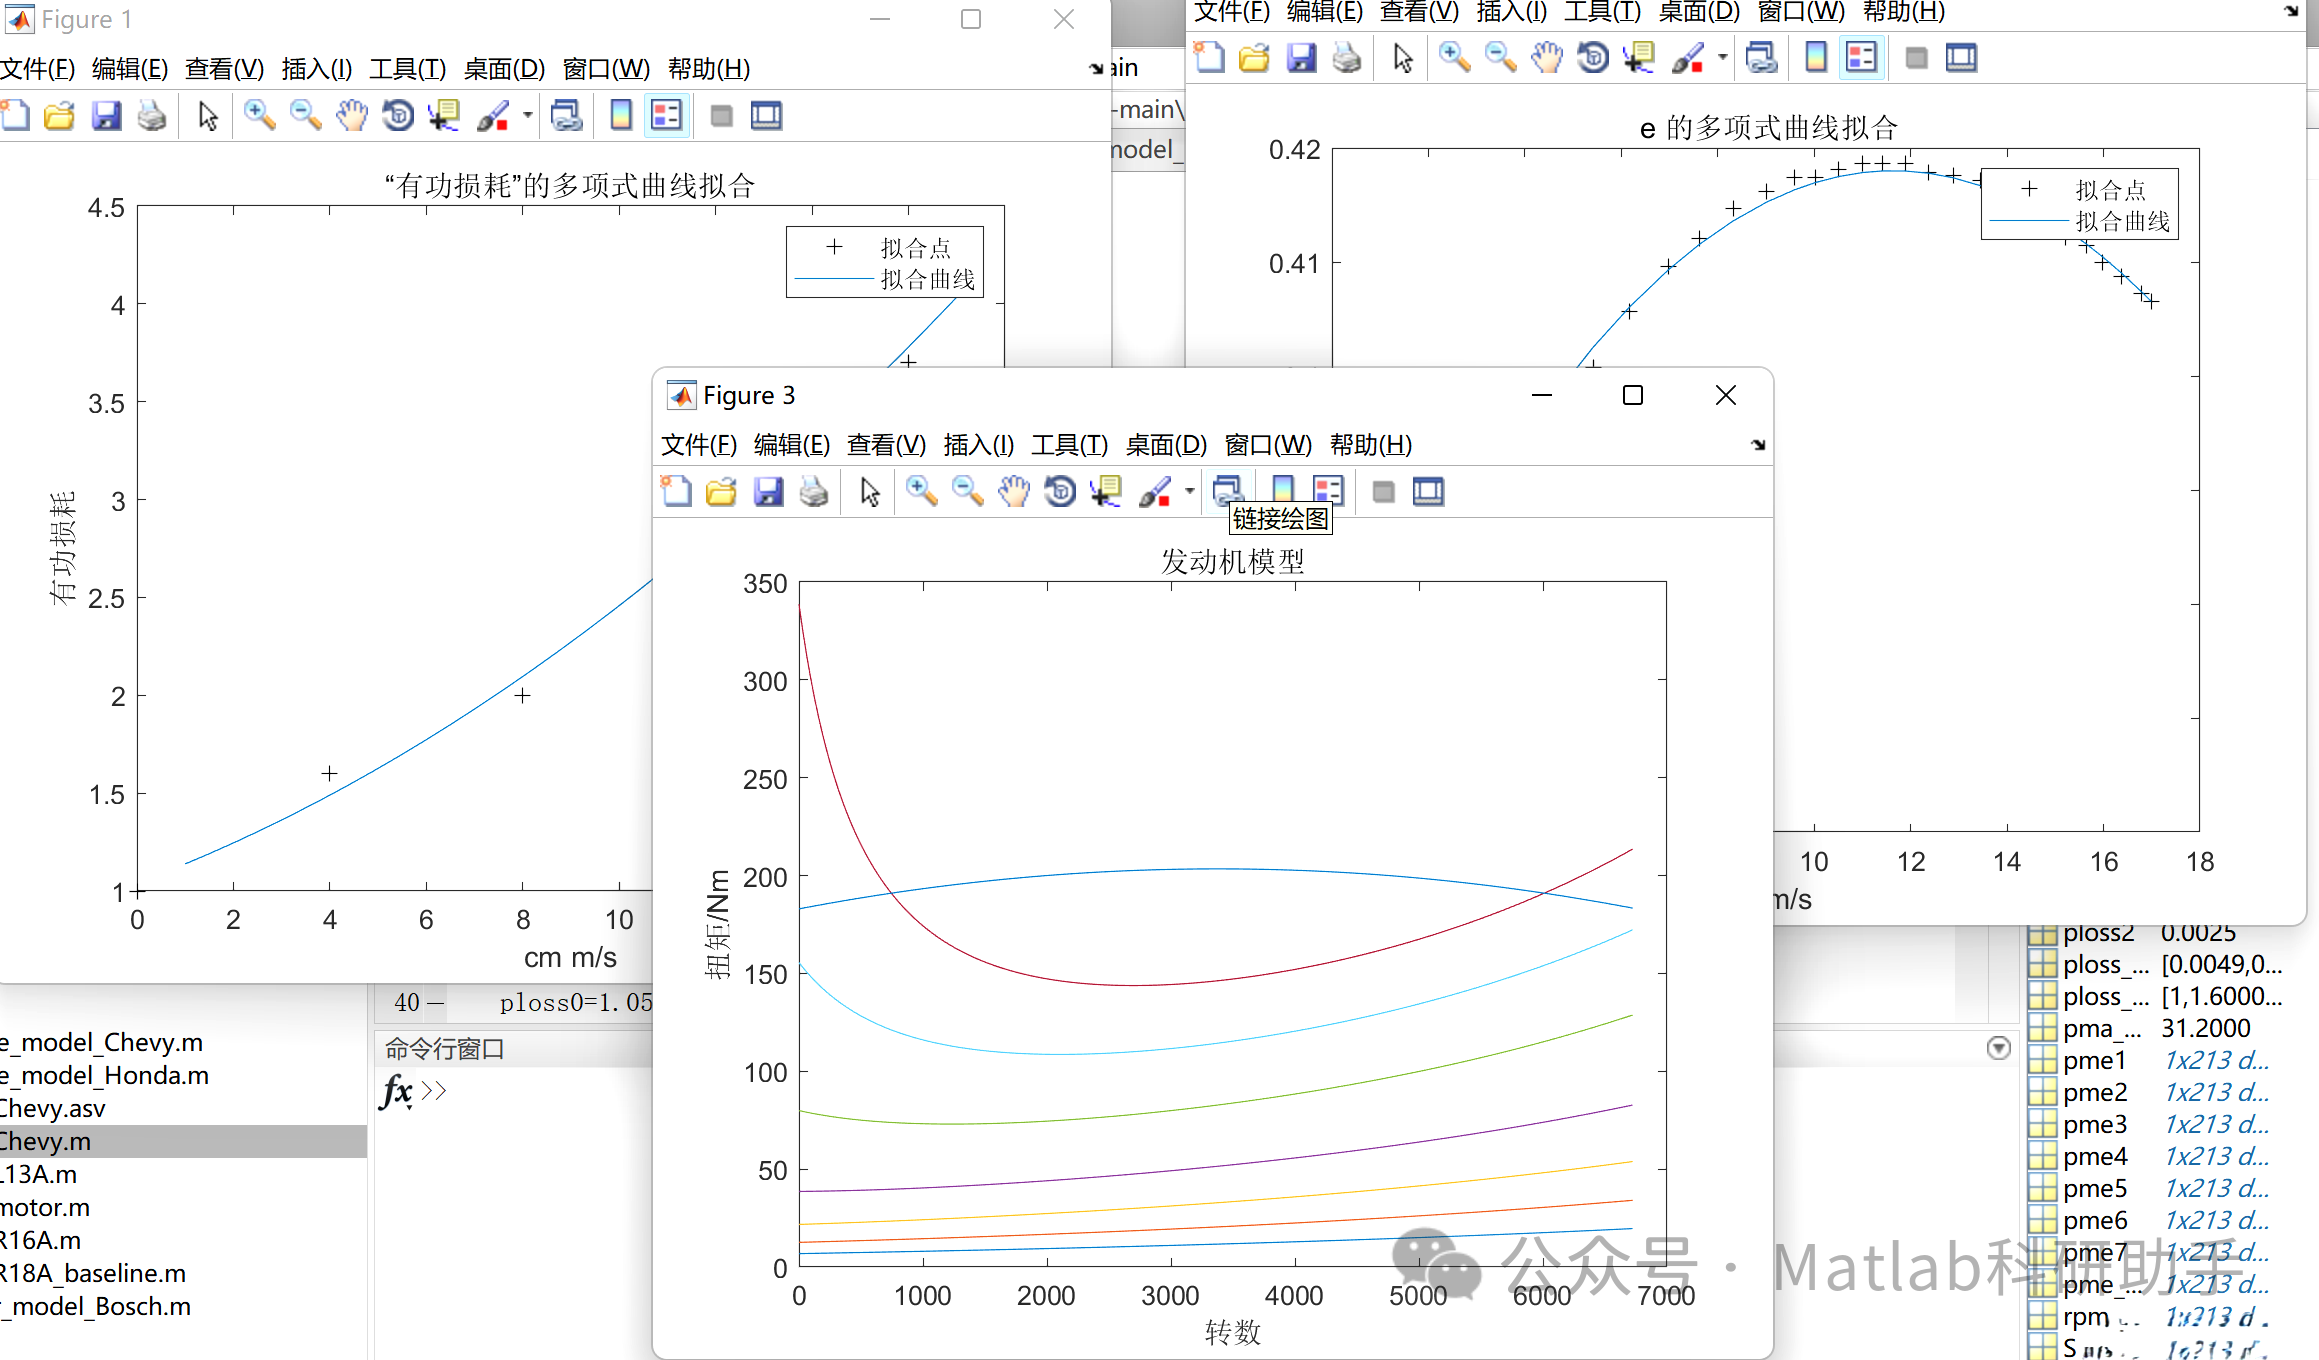Toggle Edit Plot arrow in Figure 3
Image resolution: width=2319 pixels, height=1360 pixels.
[x=869, y=491]
